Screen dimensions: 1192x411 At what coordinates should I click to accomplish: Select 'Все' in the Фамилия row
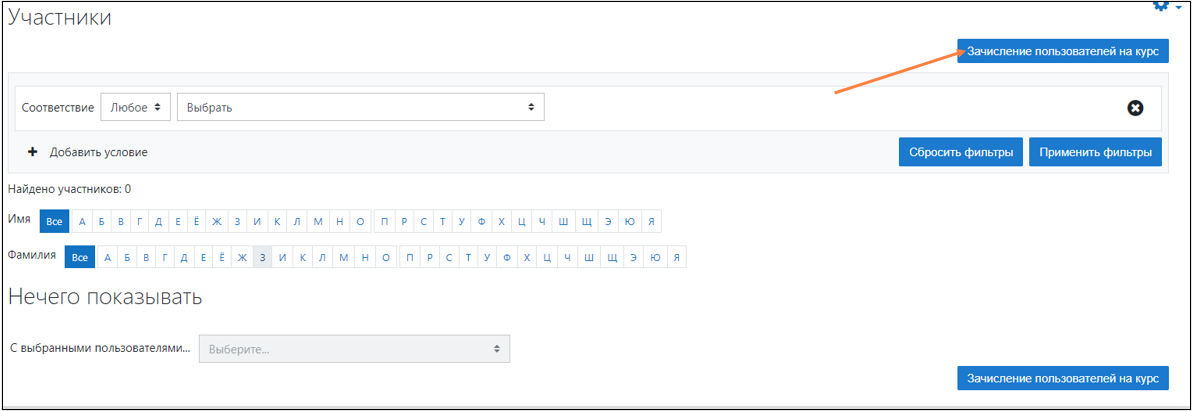tap(80, 258)
